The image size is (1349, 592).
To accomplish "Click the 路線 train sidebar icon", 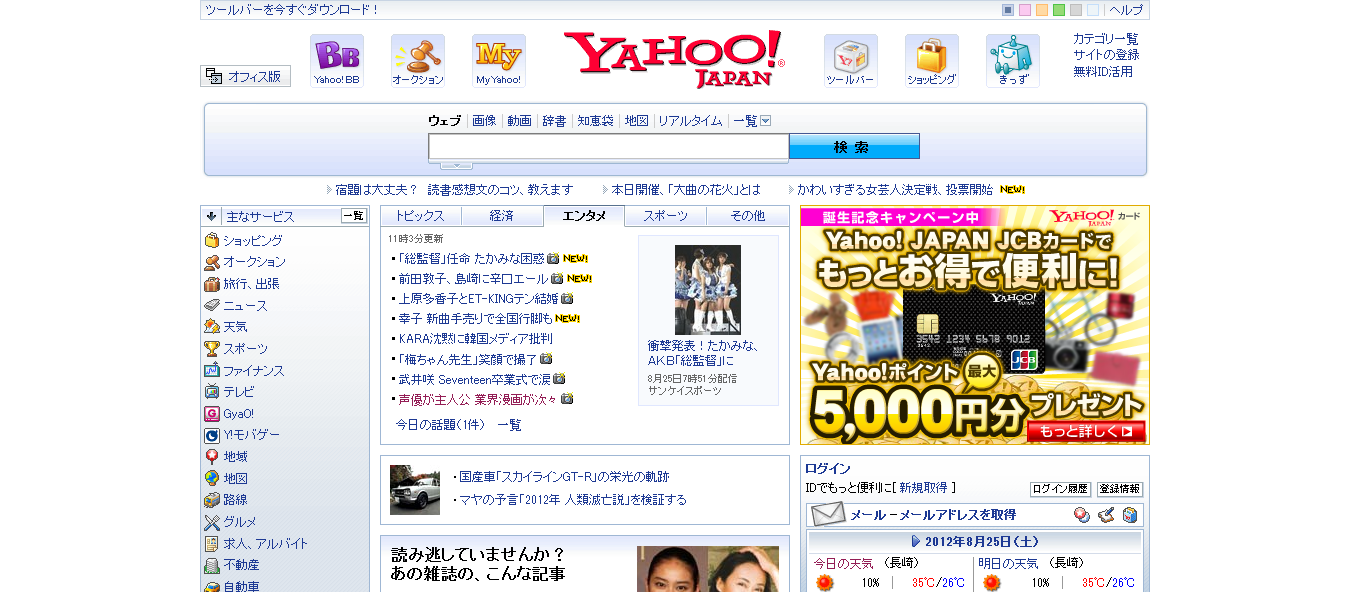I will [x=212, y=500].
